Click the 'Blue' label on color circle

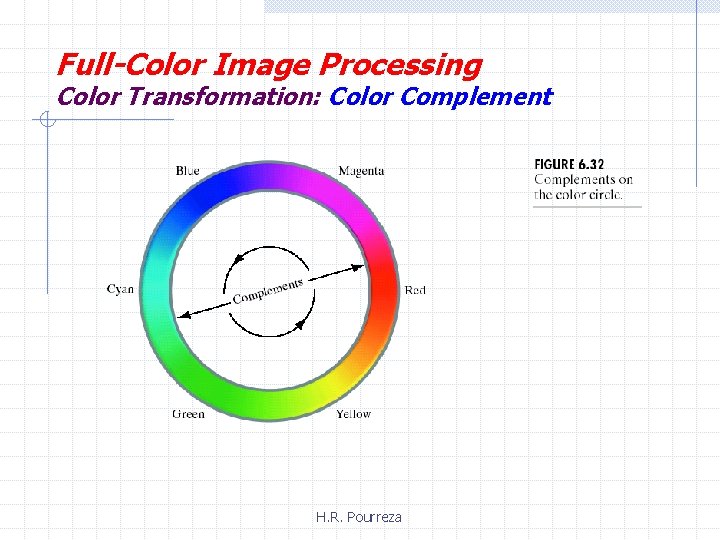coord(187,171)
